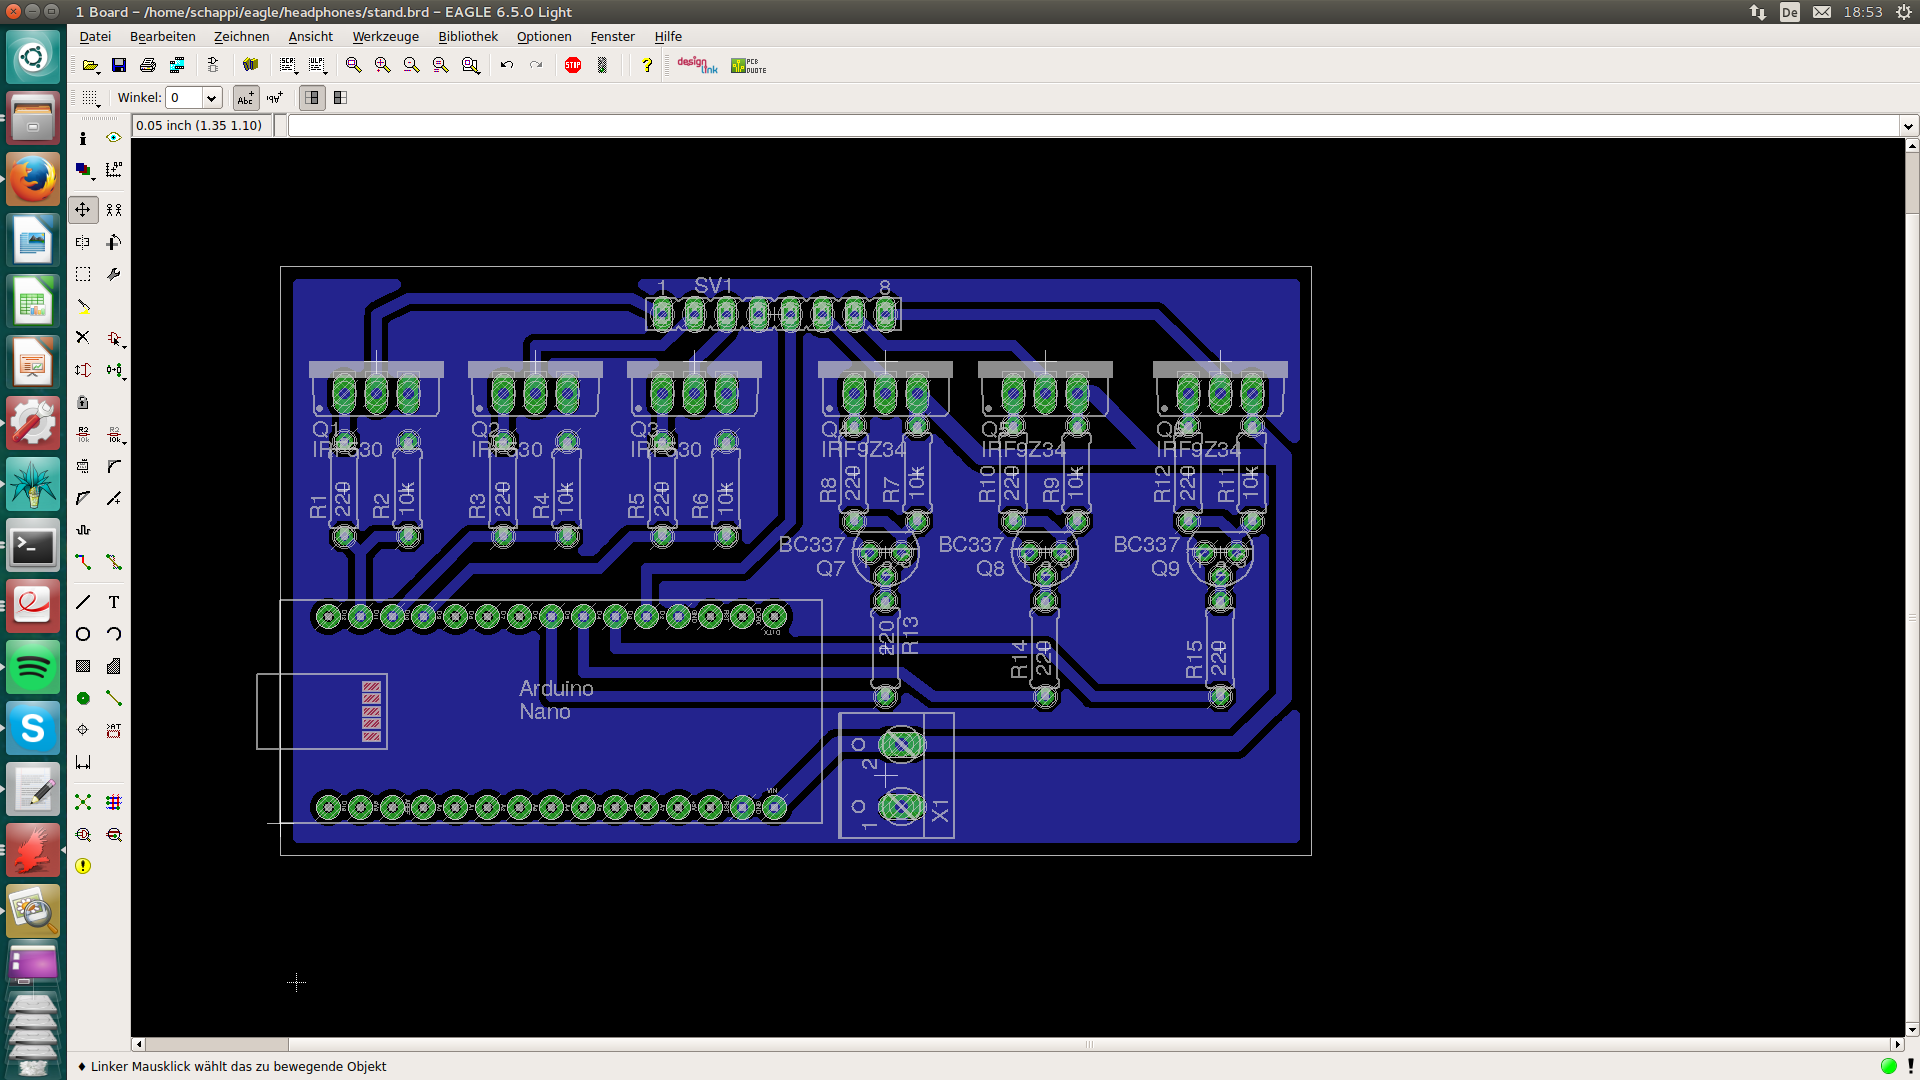
Task: Zoom out of the board
Action: pyautogui.click(x=411, y=66)
